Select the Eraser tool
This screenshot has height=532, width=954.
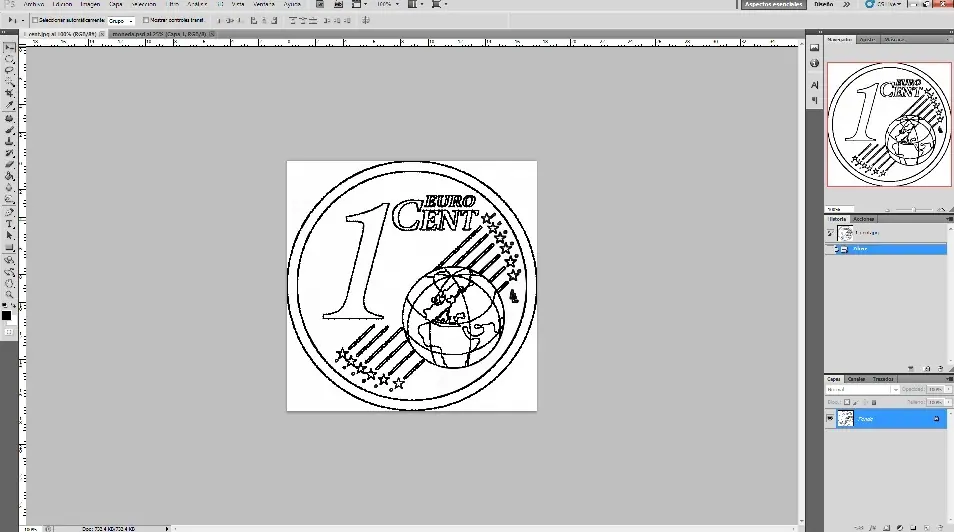tap(9, 165)
